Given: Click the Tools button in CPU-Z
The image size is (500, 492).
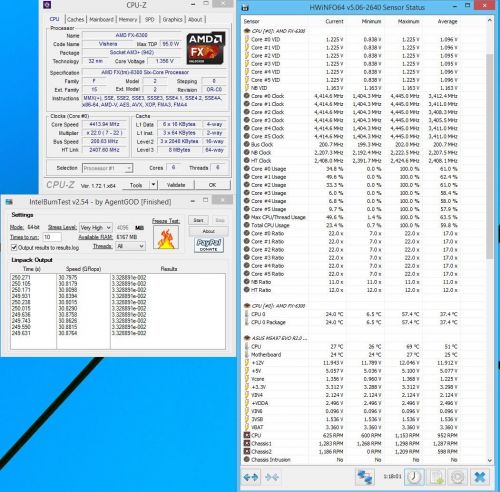Looking at the screenshot, I should (x=136, y=185).
